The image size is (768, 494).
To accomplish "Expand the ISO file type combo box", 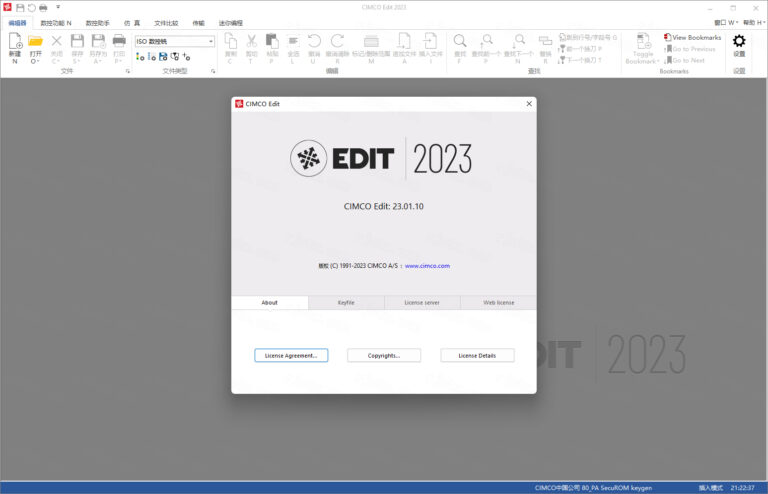I will tap(211, 42).
